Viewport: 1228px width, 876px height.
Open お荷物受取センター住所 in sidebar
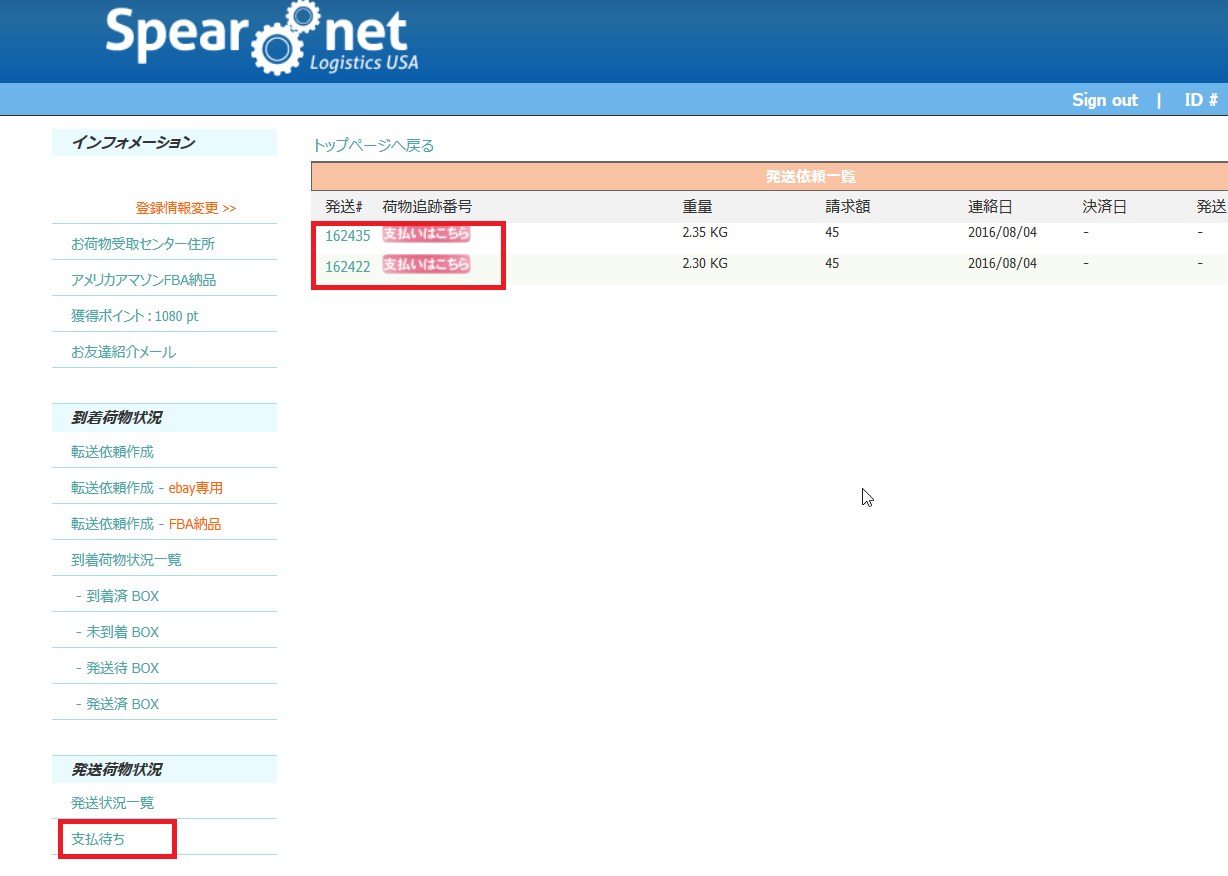(143, 244)
